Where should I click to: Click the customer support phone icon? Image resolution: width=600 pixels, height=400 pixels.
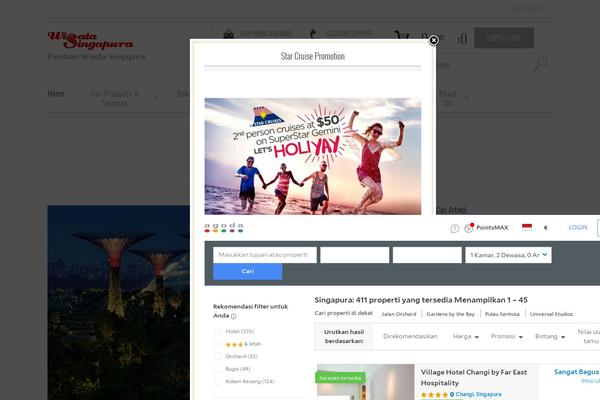coord(313,34)
